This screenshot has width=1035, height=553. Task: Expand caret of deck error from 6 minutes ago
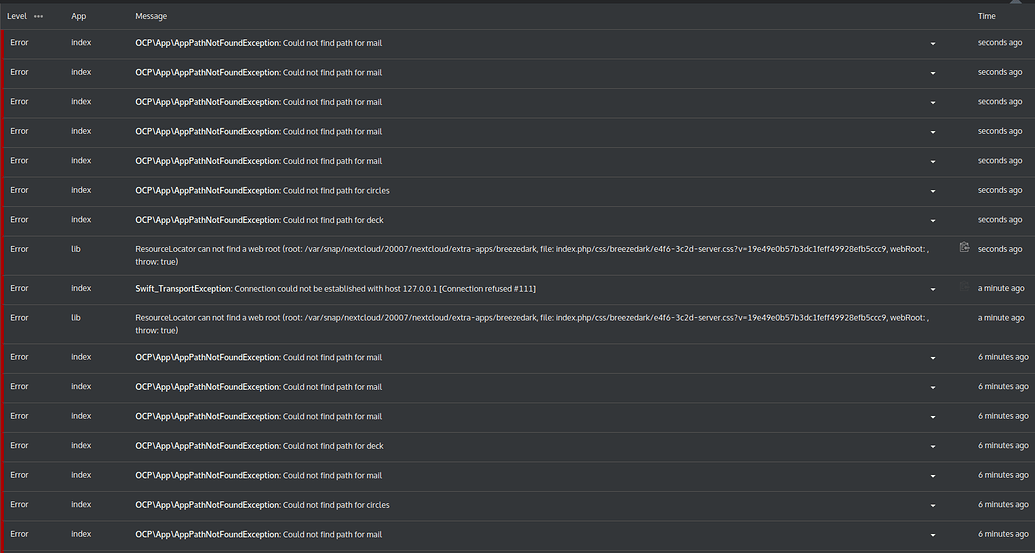click(x=933, y=447)
